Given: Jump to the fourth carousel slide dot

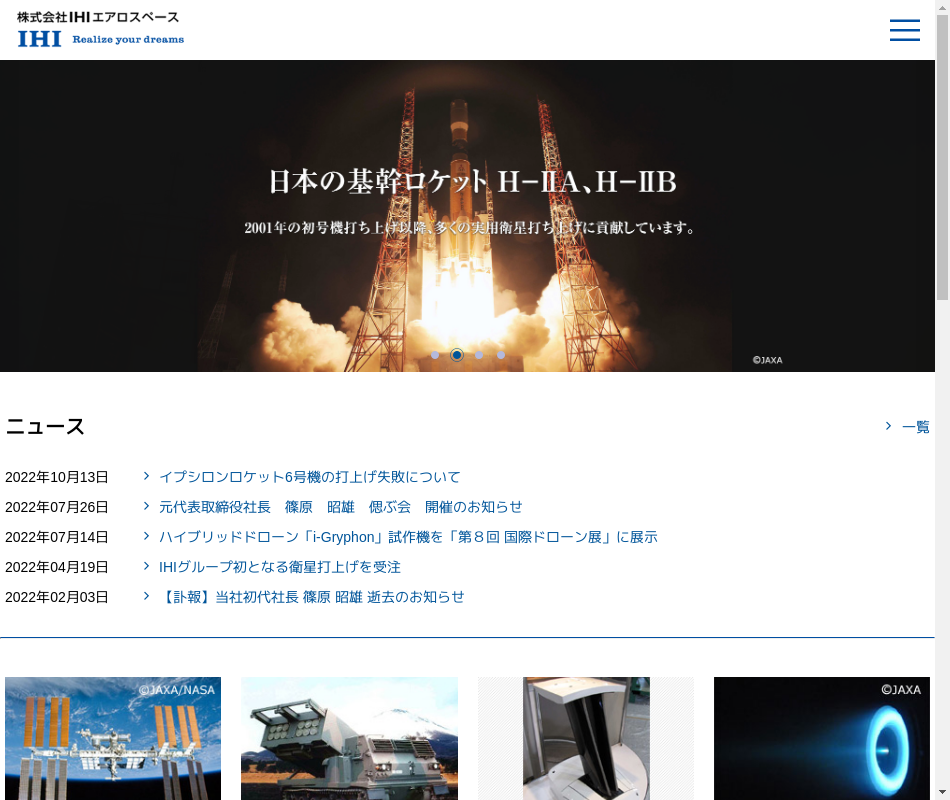Looking at the screenshot, I should coord(501,355).
